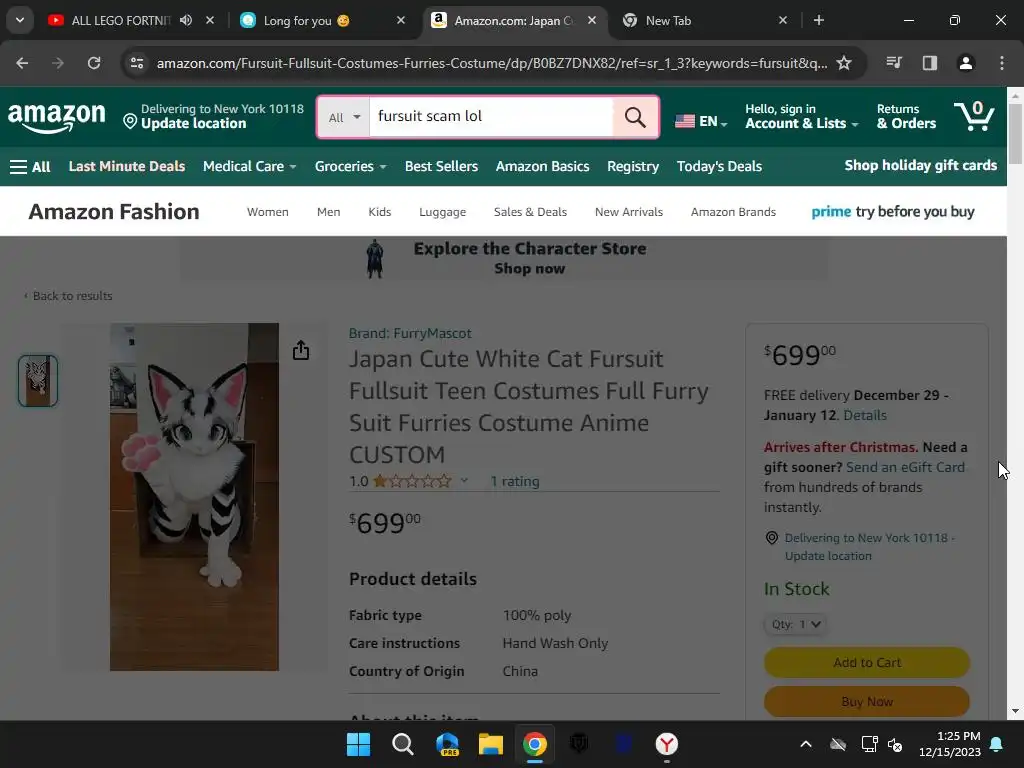The width and height of the screenshot is (1024, 768).
Task: Open site information icon in address bar
Action: [x=137, y=63]
